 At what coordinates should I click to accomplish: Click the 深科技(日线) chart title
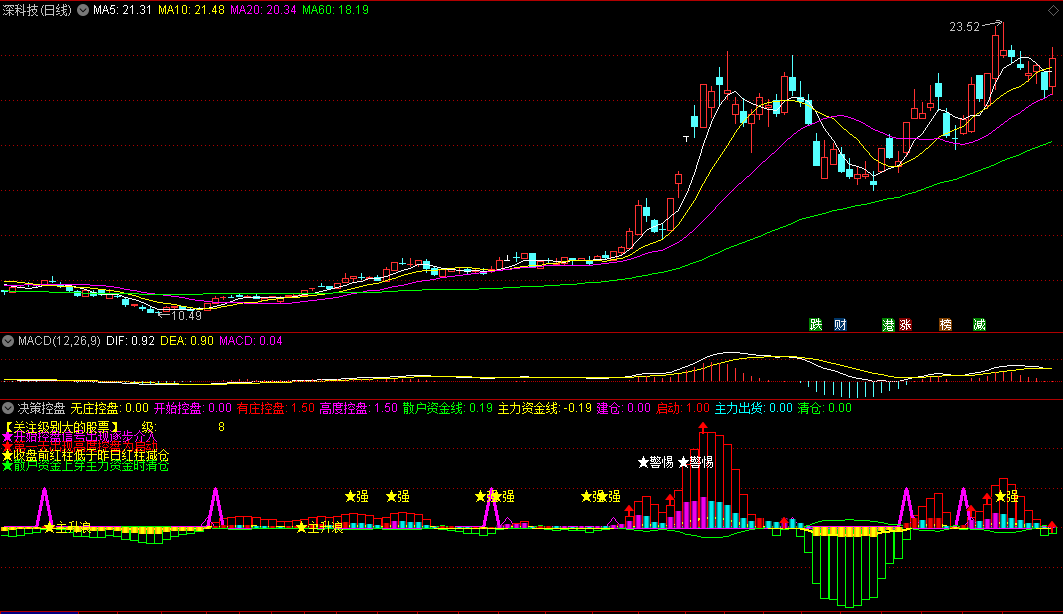pos(37,10)
